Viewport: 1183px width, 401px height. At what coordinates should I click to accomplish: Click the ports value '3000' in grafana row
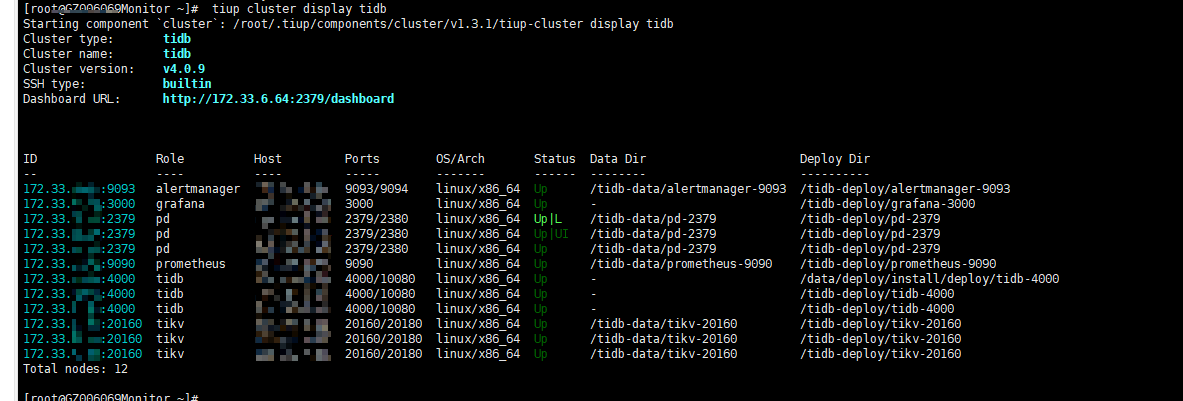(x=359, y=204)
